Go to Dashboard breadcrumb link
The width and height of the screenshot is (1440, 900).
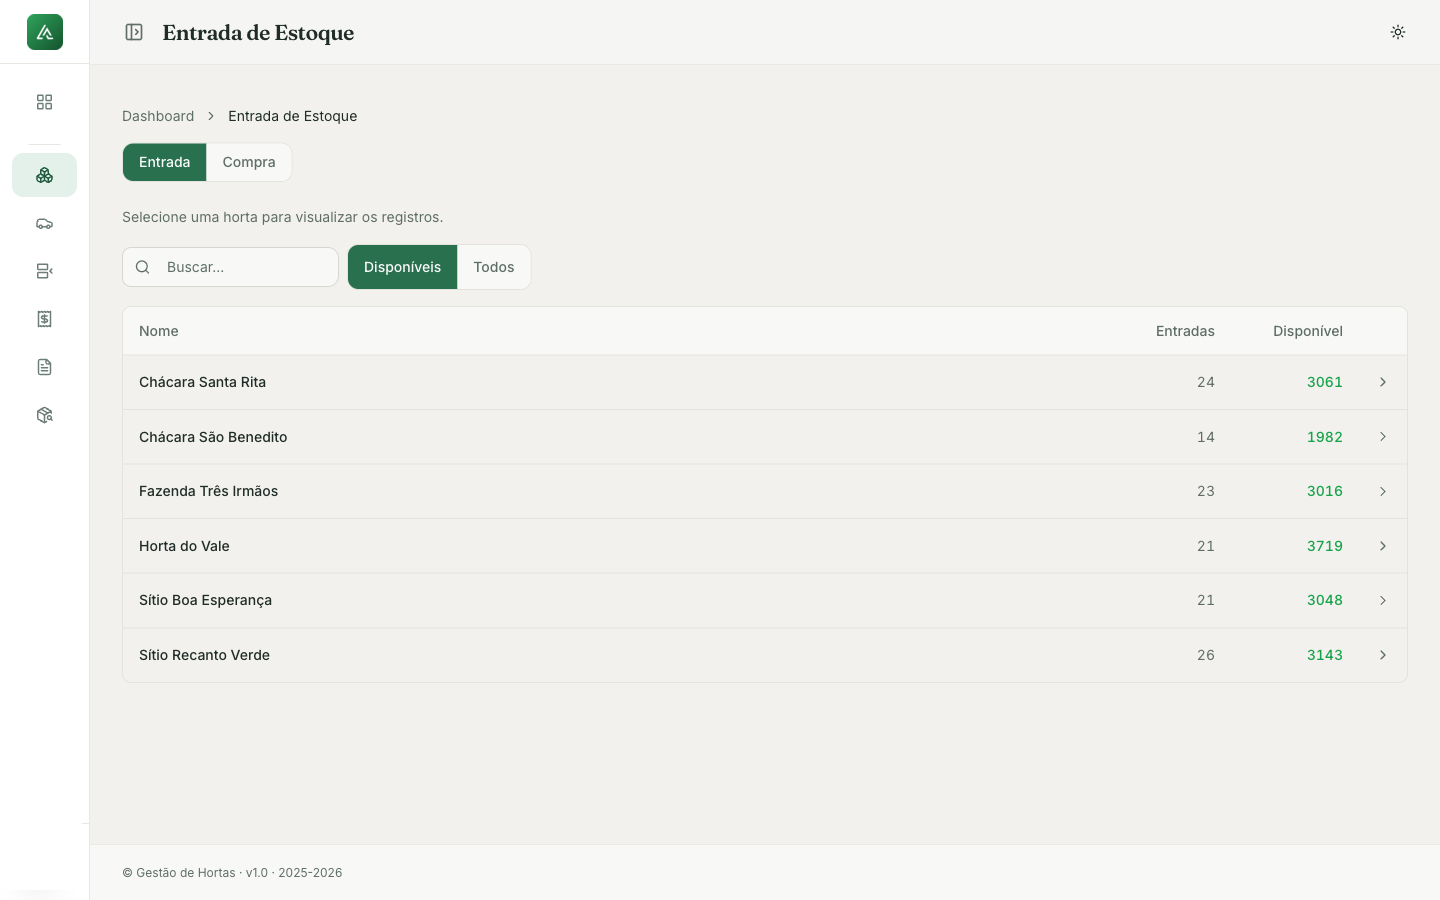click(x=158, y=116)
